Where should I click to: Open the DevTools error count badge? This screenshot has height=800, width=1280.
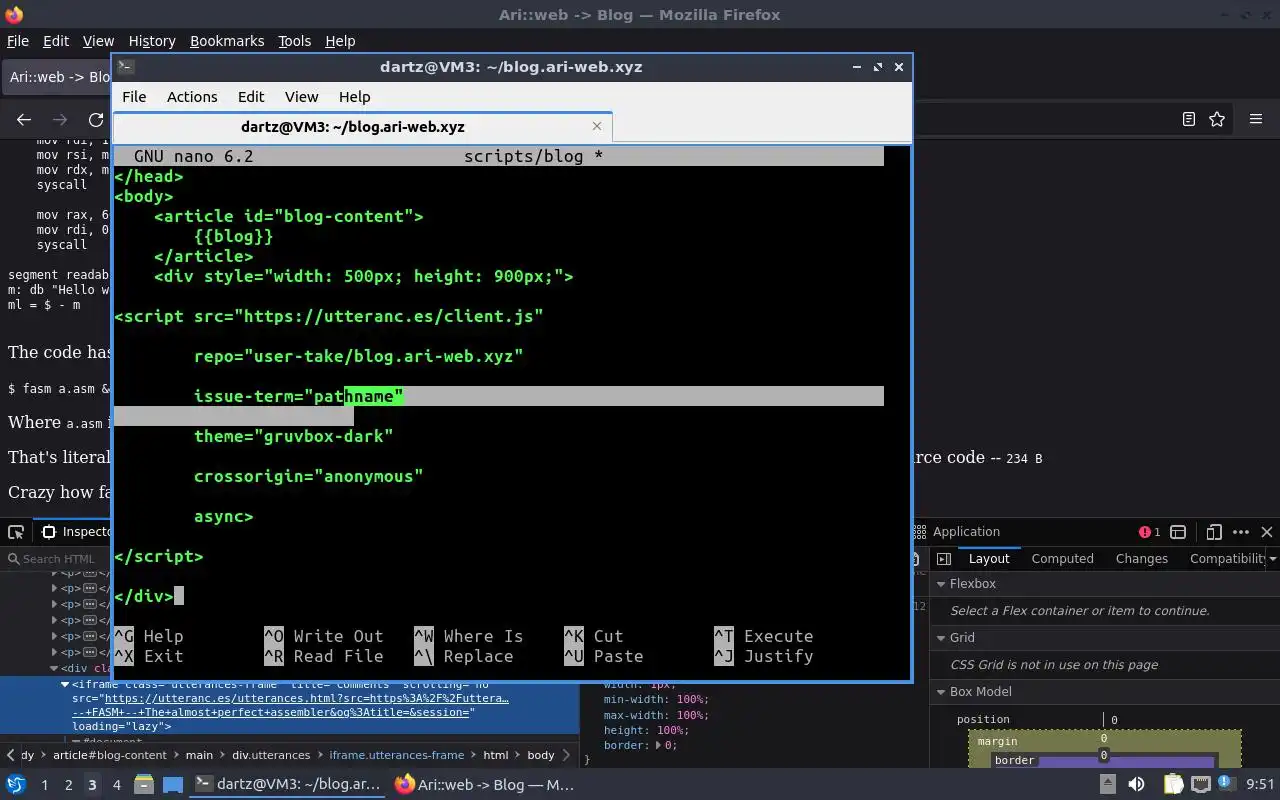coord(1150,532)
